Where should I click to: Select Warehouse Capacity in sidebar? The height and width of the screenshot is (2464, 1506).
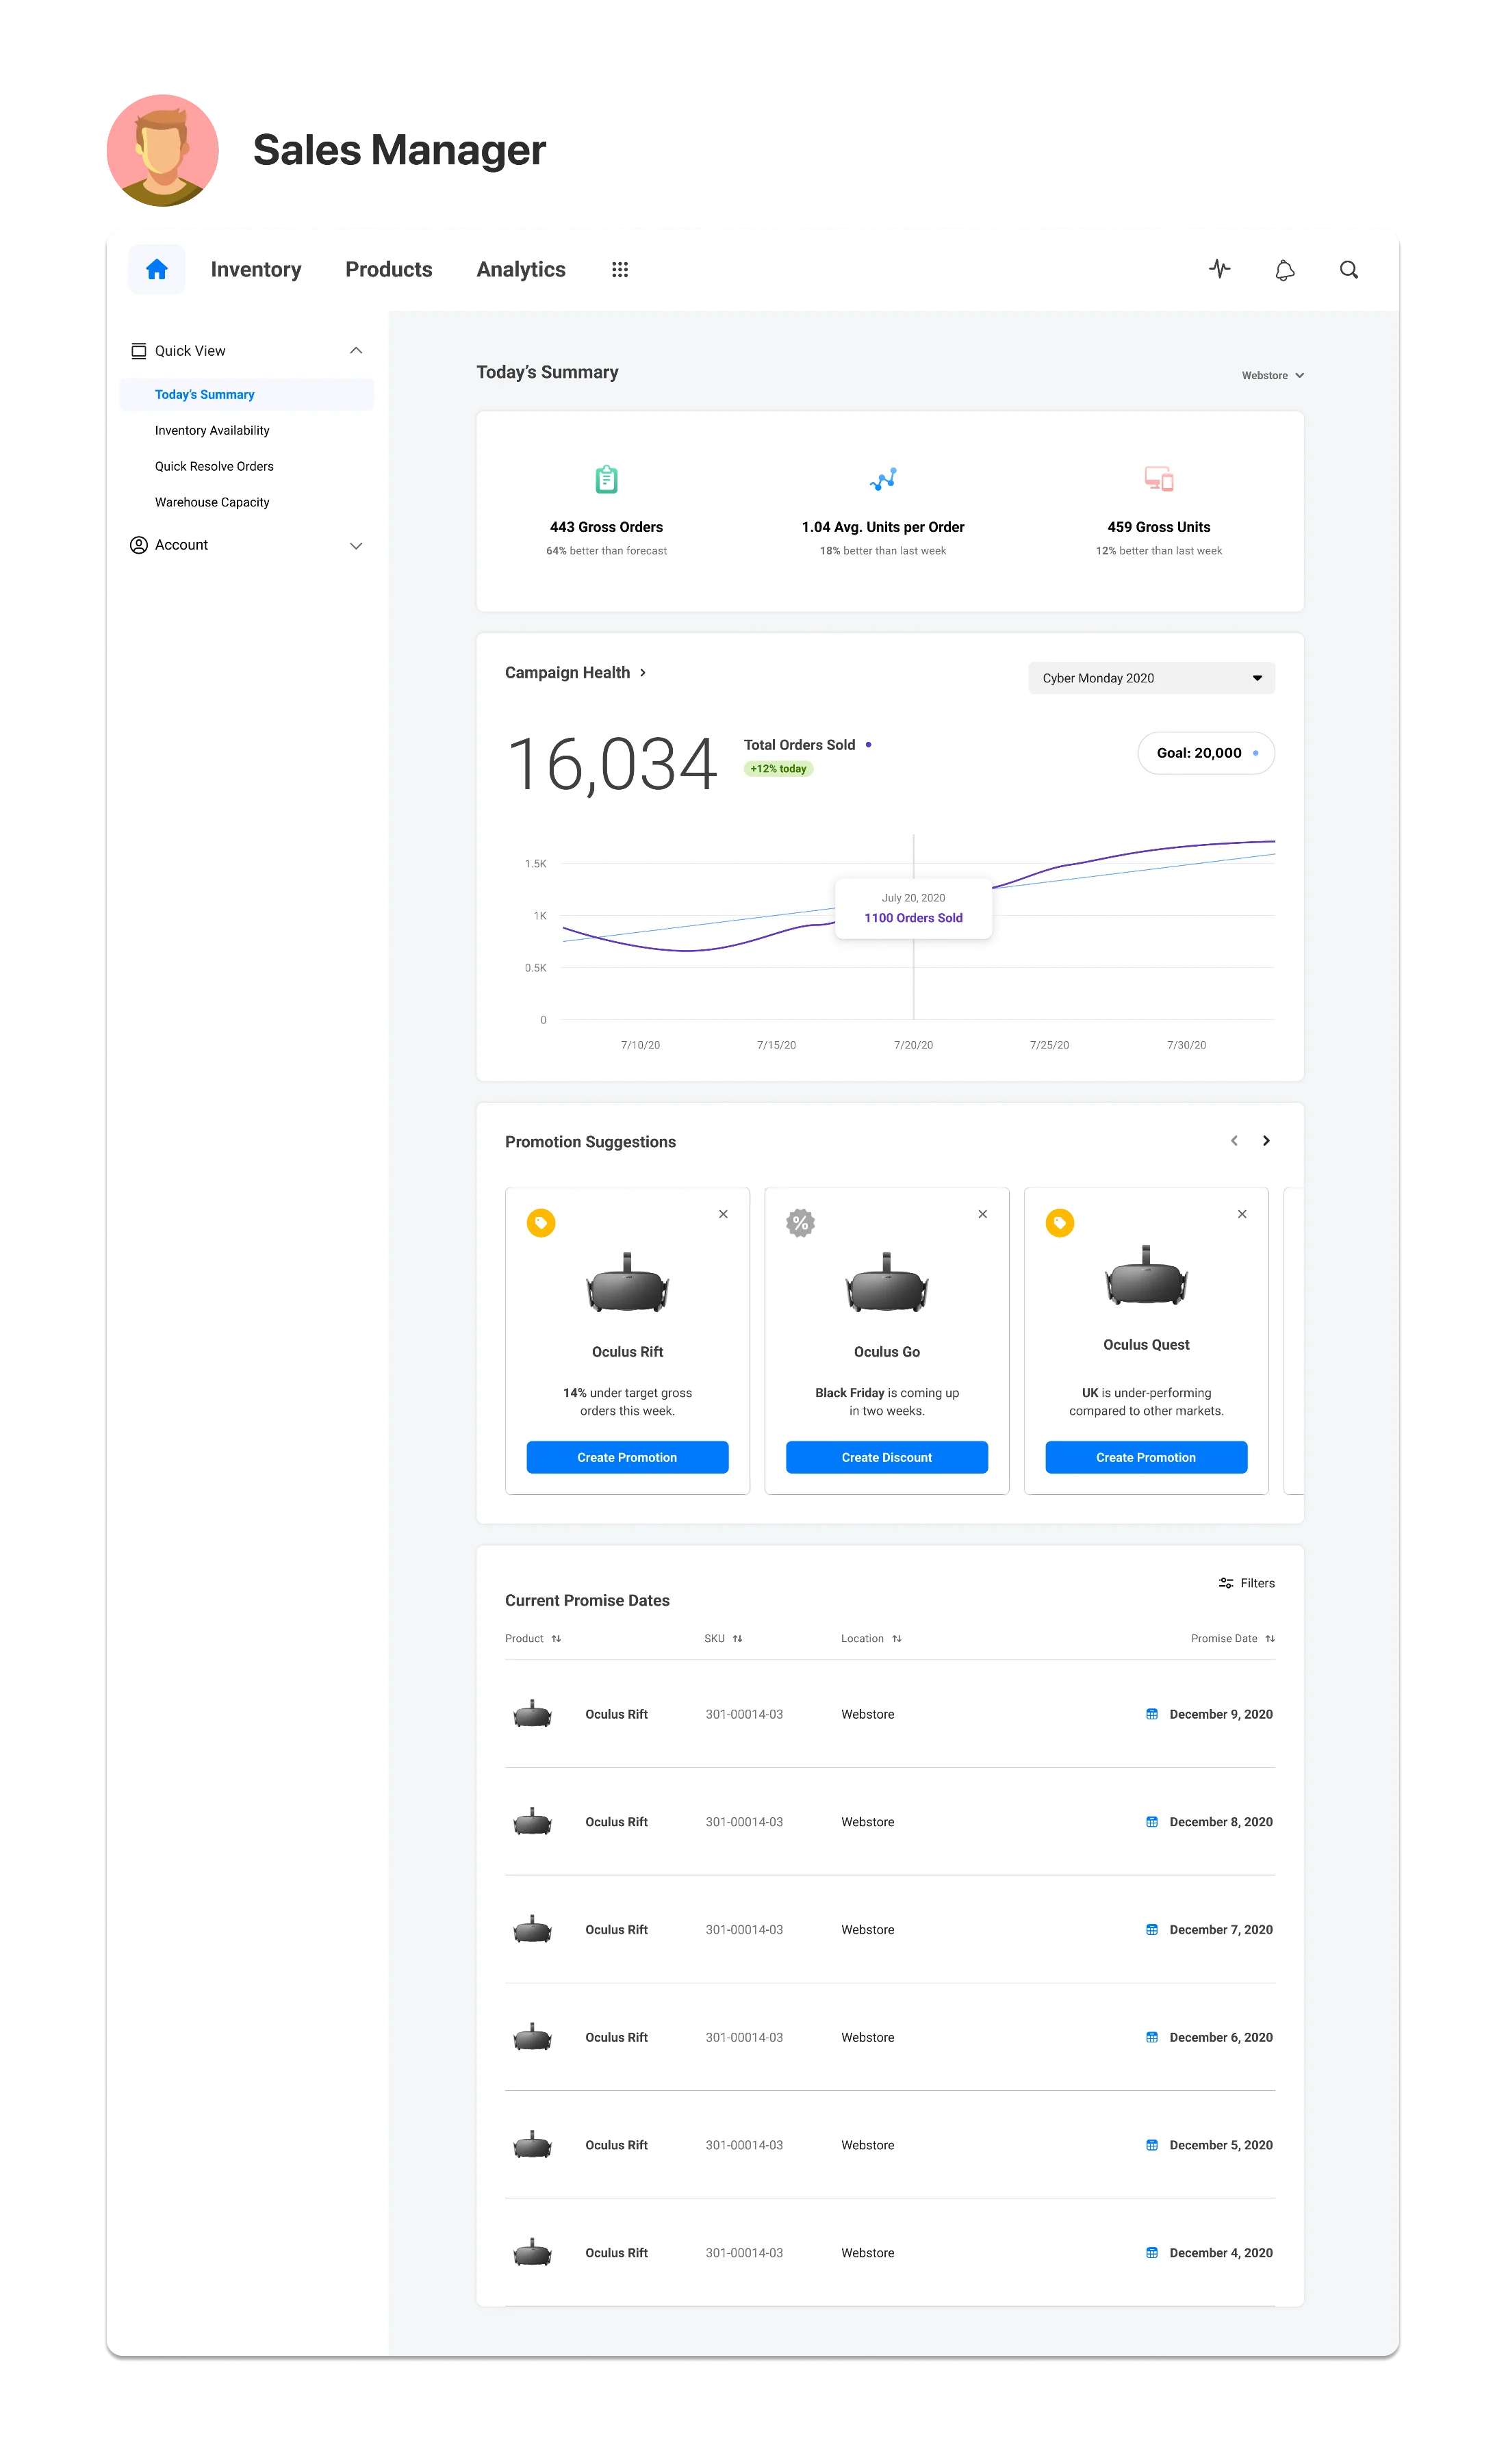pyautogui.click(x=212, y=502)
